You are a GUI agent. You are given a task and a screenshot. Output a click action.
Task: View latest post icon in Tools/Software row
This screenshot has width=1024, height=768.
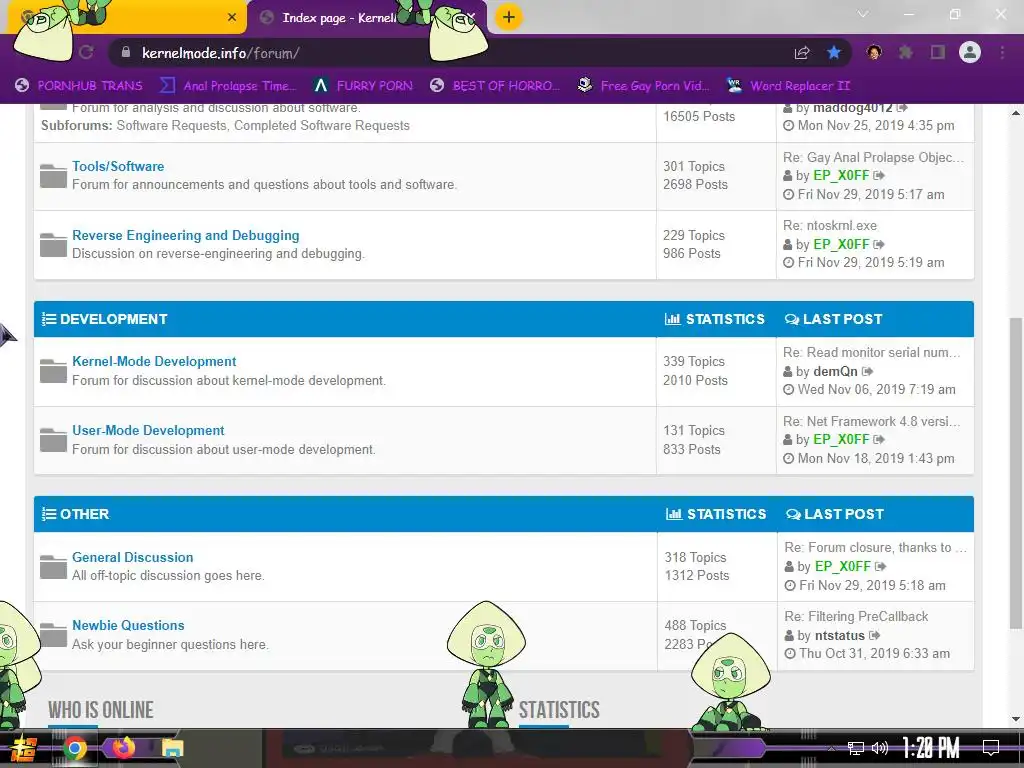click(x=879, y=176)
